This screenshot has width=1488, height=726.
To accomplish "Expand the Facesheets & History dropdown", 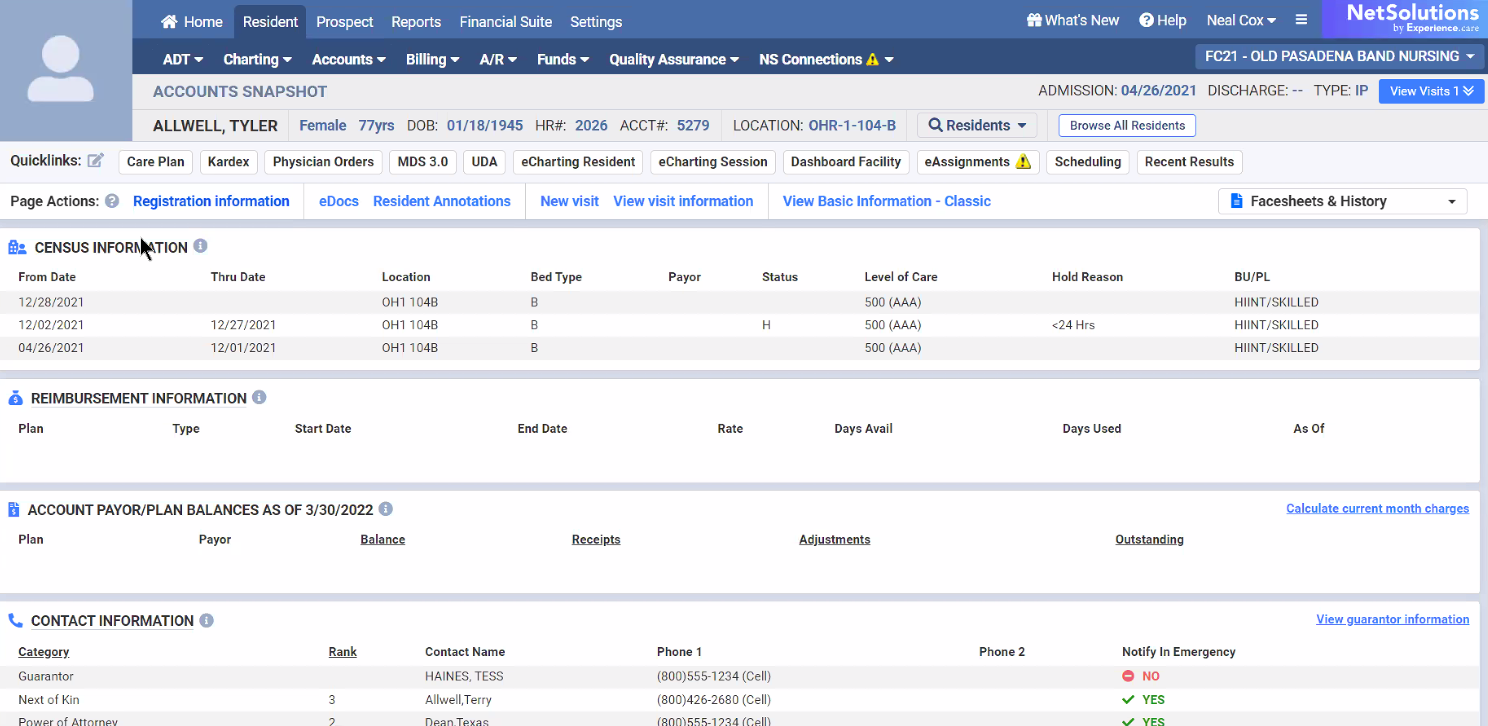I will coord(1342,201).
